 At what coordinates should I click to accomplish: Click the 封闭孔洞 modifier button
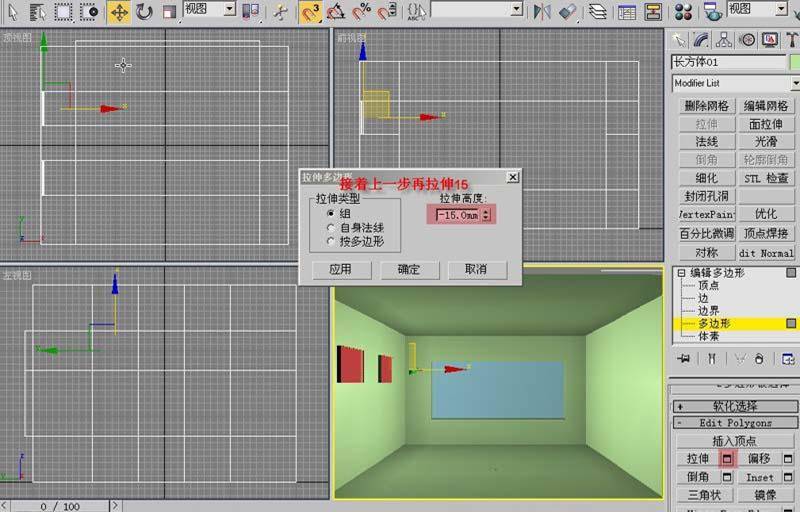pyautogui.click(x=707, y=196)
